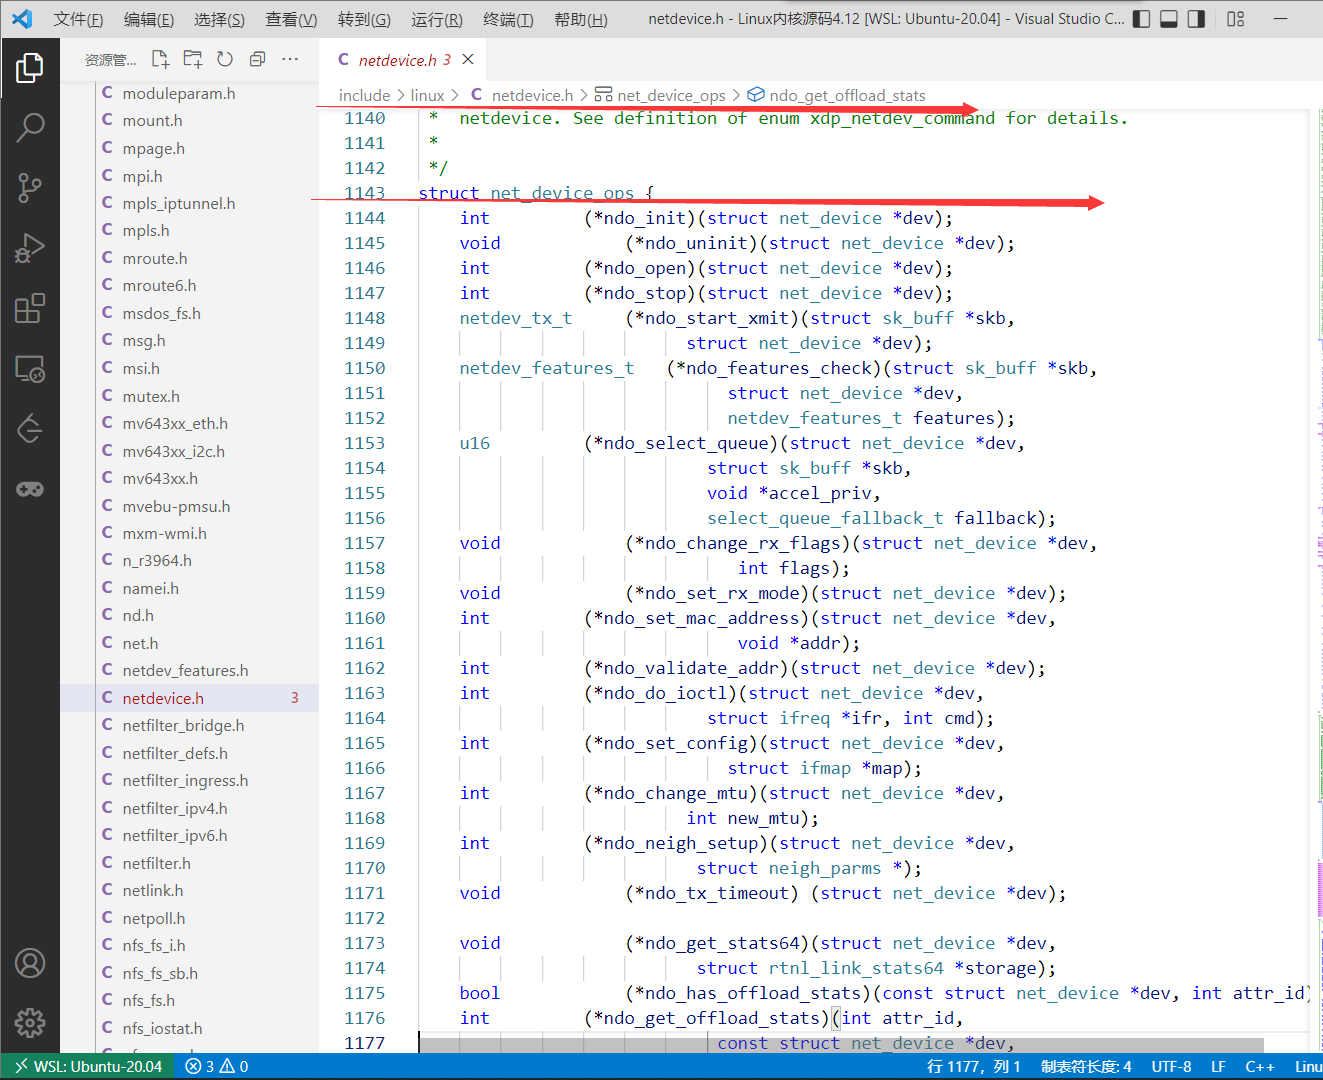Open the Remote Explorer view

[x=30, y=369]
